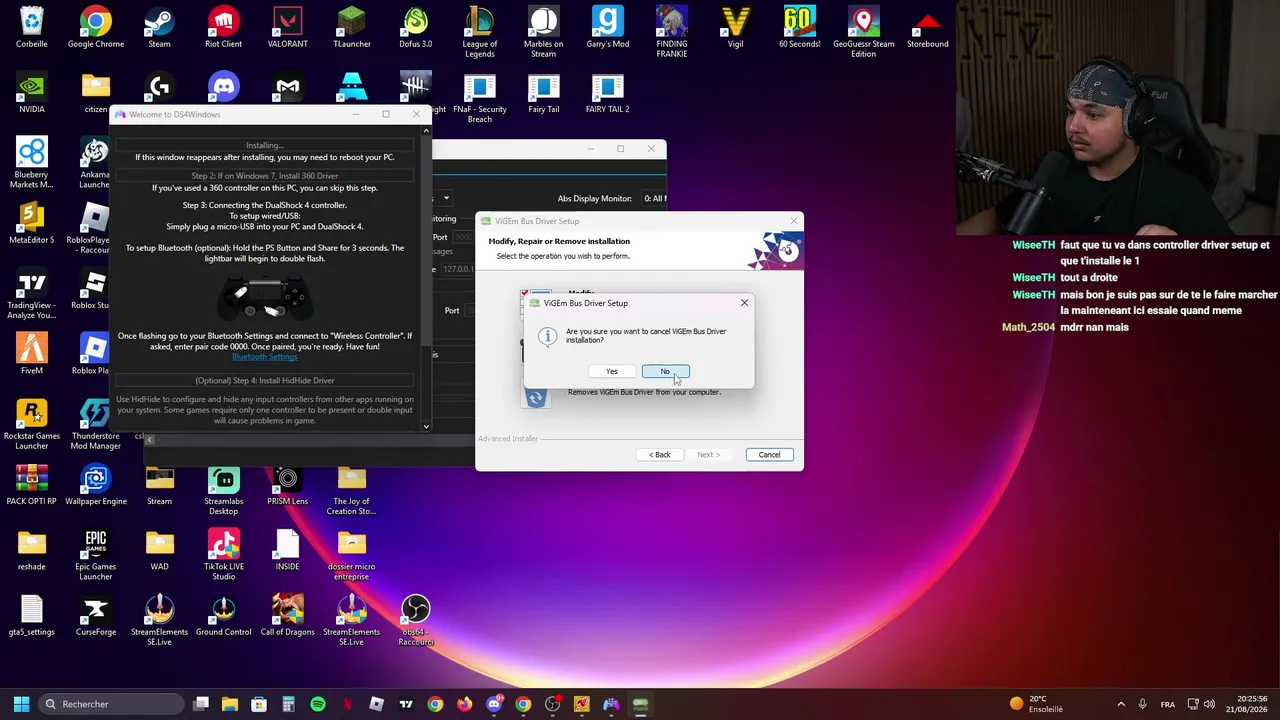Open the Marbles on Stream shortcut
Screen dimensions: 1280x720
click(543, 33)
